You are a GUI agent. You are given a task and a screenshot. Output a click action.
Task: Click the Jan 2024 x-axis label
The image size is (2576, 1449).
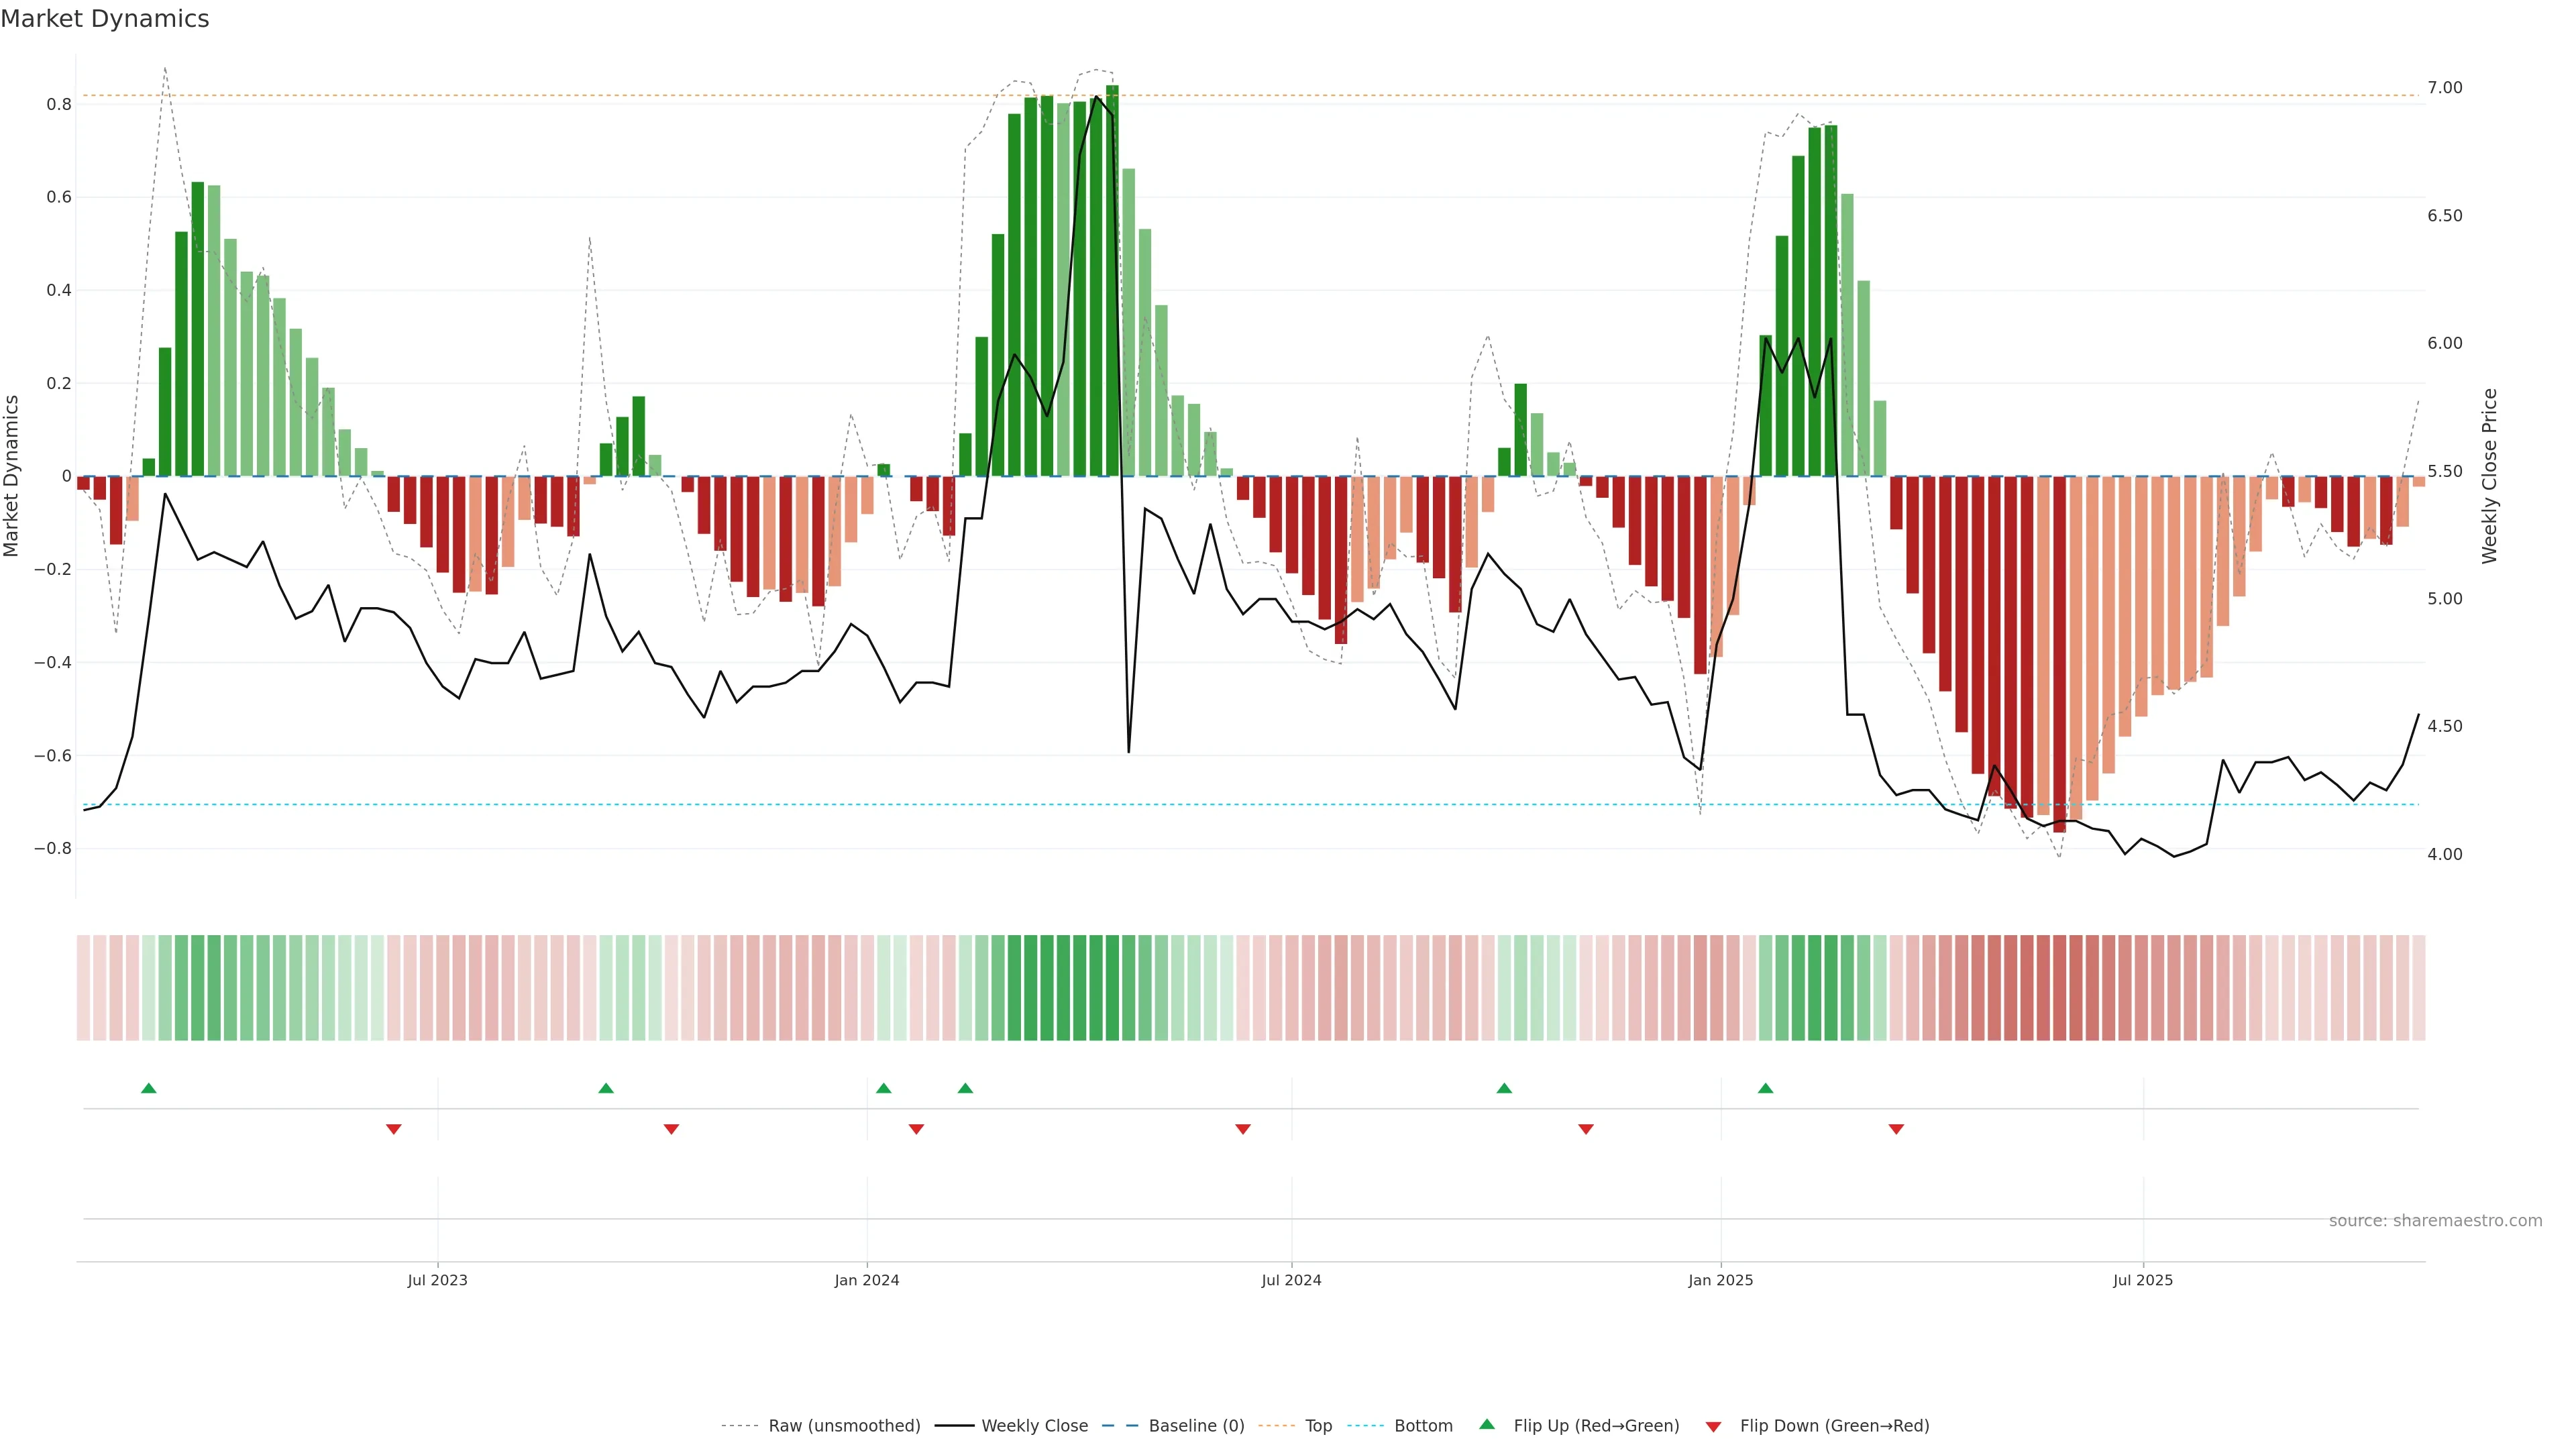(x=867, y=1280)
